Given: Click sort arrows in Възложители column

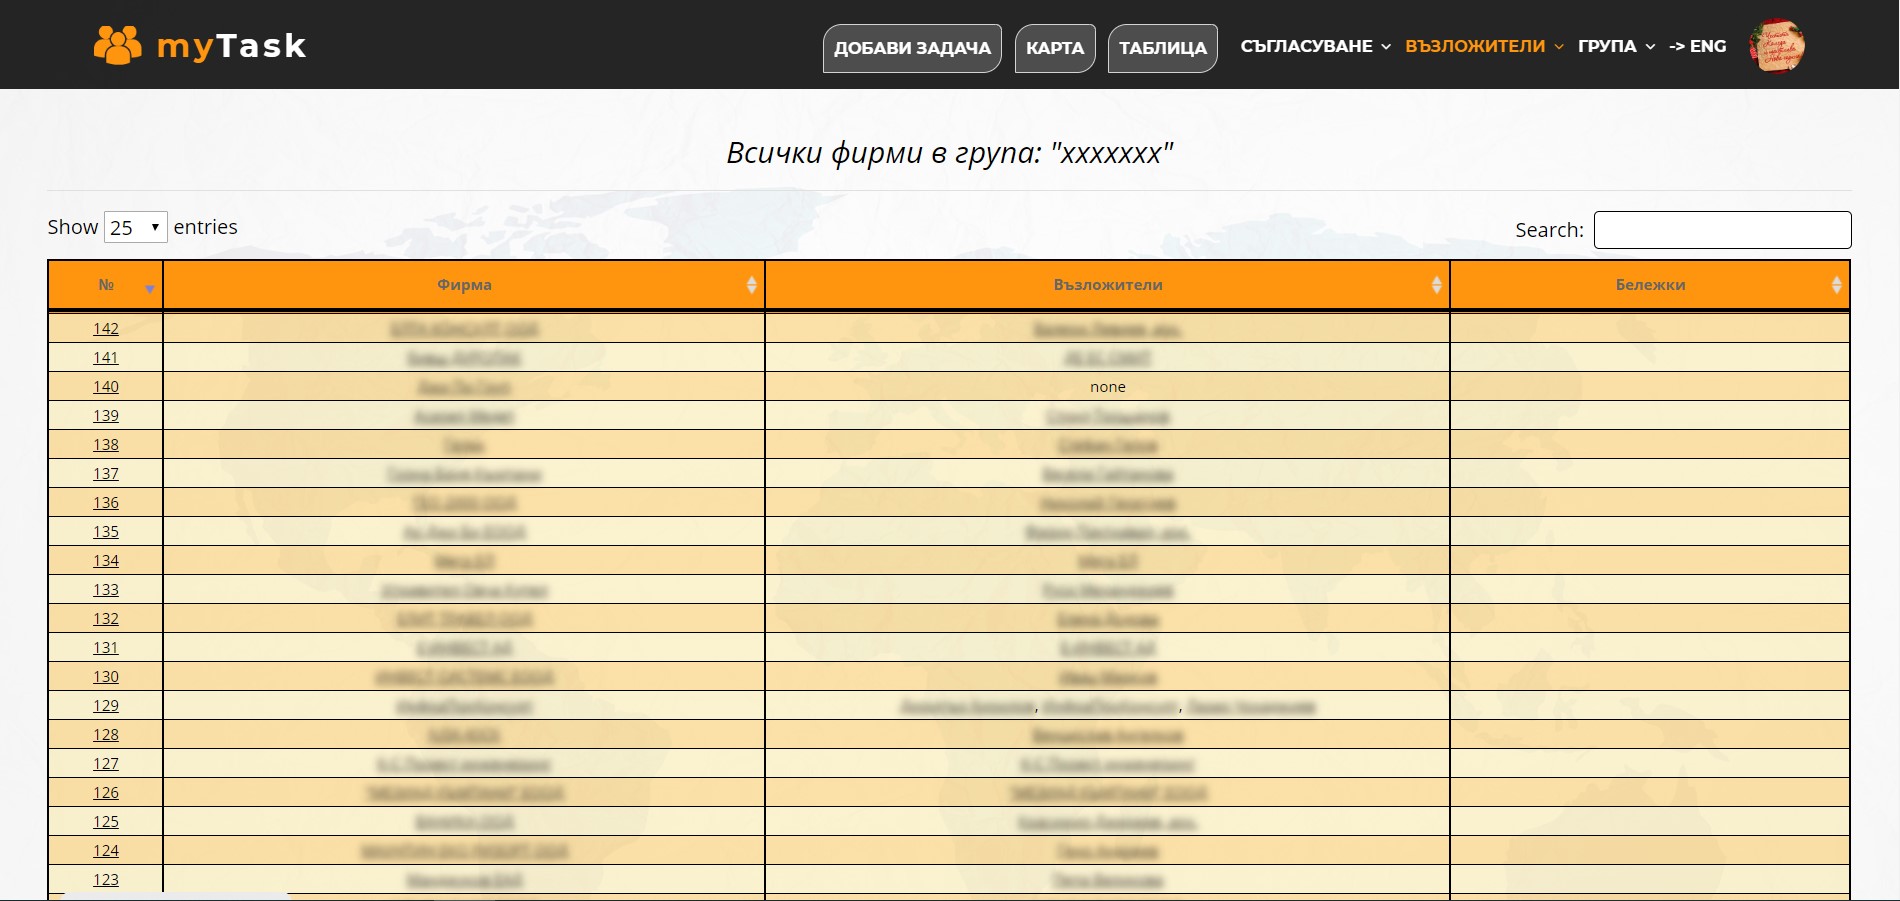Looking at the screenshot, I should click(x=1436, y=285).
